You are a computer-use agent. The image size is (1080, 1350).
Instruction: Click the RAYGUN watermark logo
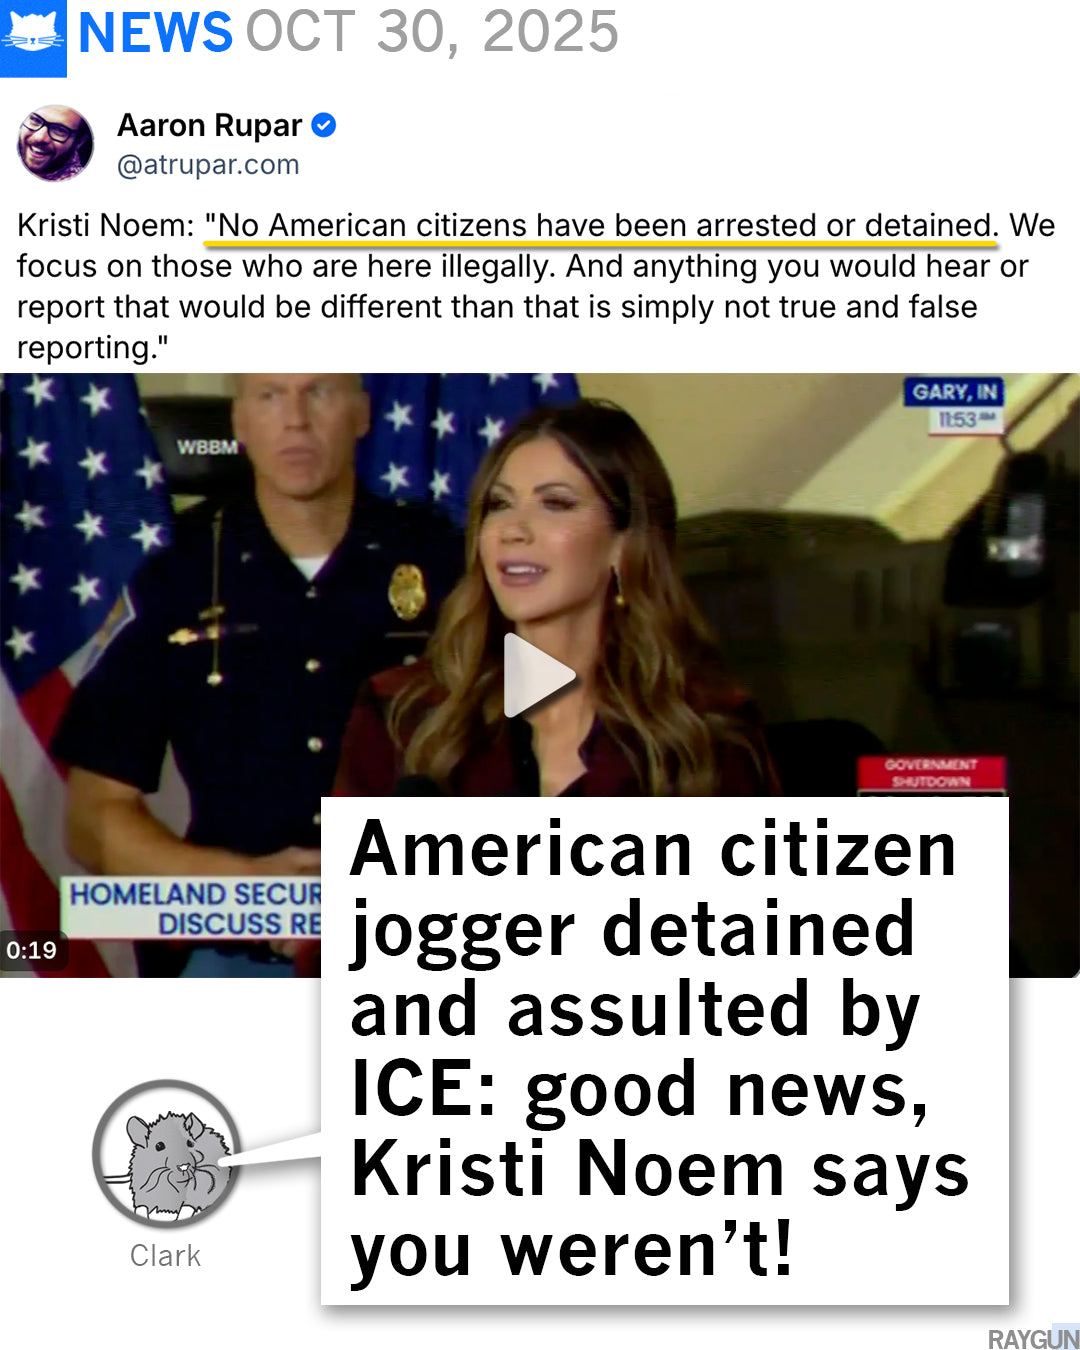pos(1033,1338)
